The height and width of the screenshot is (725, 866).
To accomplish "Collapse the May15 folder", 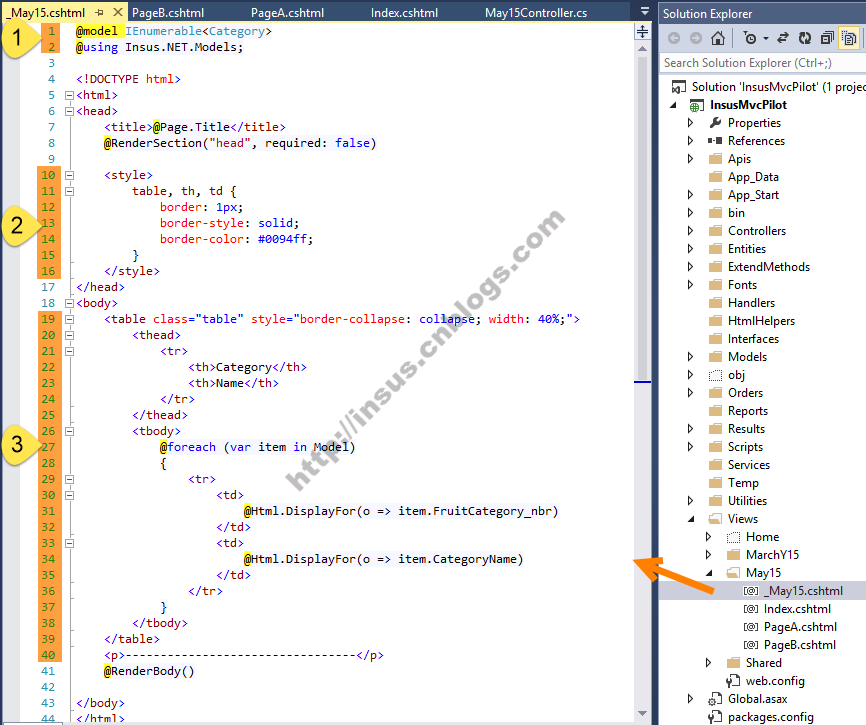I will coord(709,573).
